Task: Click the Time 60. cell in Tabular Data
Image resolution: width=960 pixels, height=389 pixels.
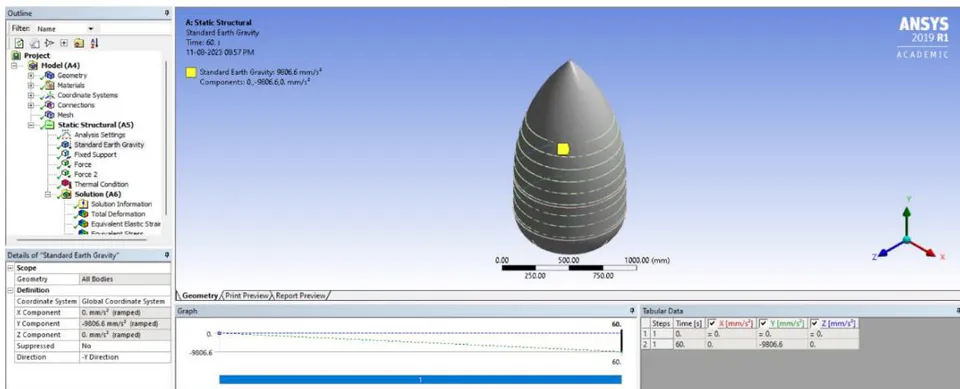Action: (x=688, y=345)
